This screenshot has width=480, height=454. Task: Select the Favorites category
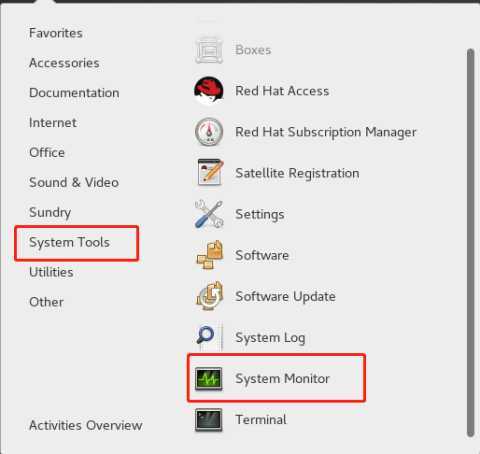(56, 33)
